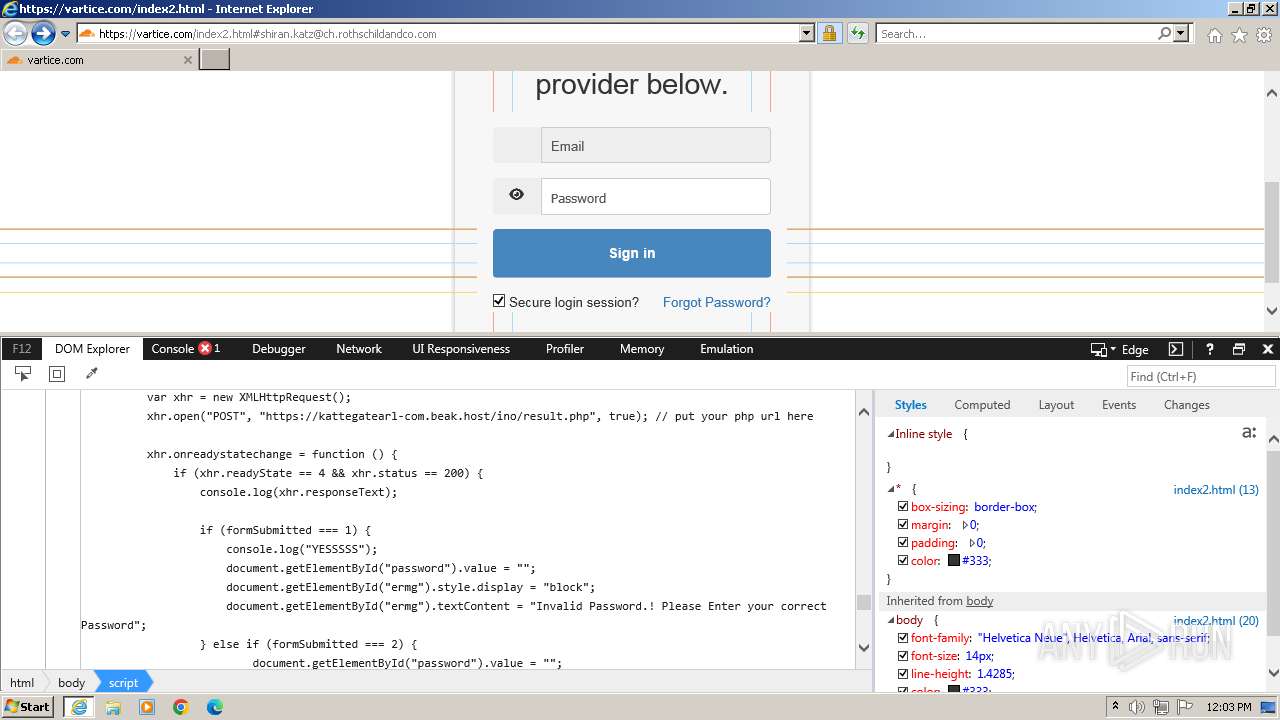Open the recent pages dropdown arrow
Screen dimensions: 1280x720
(x=66, y=34)
